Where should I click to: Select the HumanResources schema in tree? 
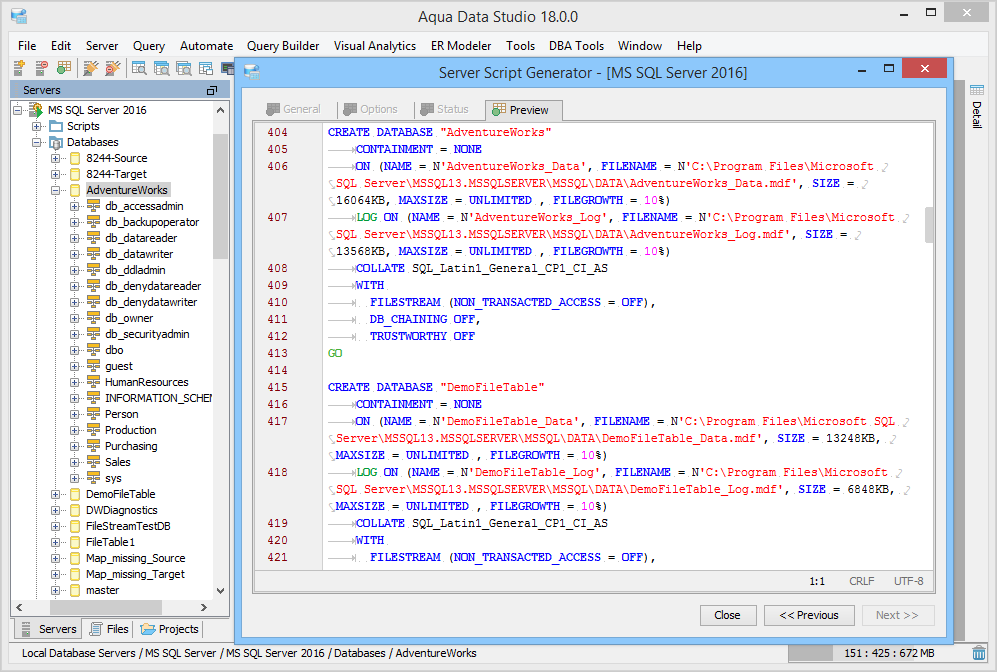146,382
